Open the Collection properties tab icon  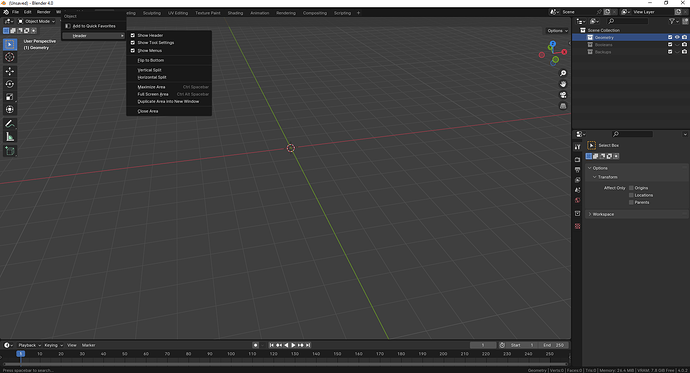tap(577, 213)
